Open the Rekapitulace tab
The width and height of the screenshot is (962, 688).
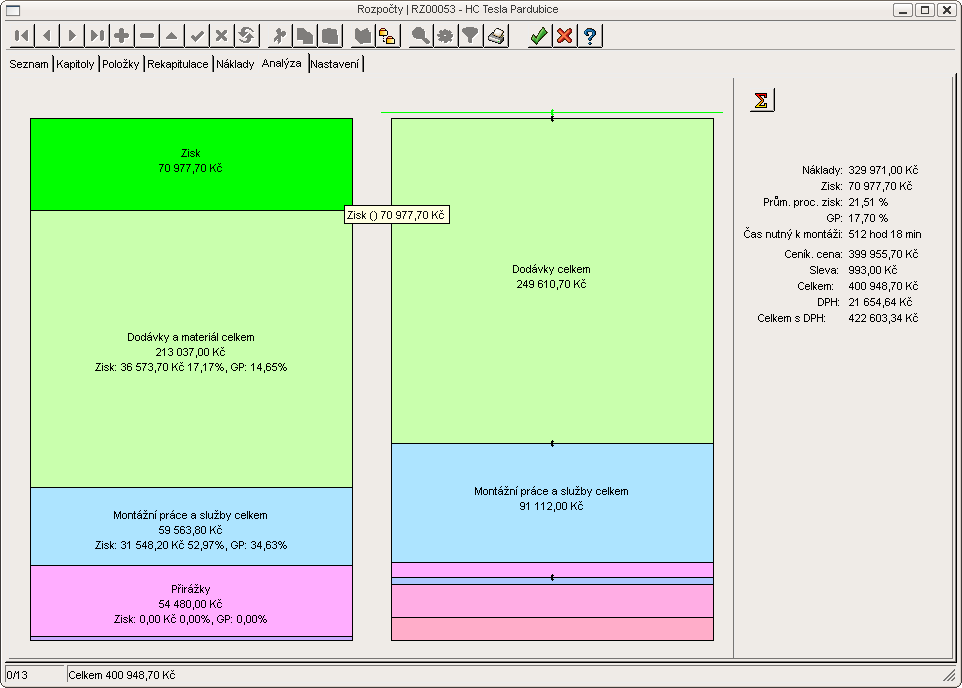[x=178, y=64]
